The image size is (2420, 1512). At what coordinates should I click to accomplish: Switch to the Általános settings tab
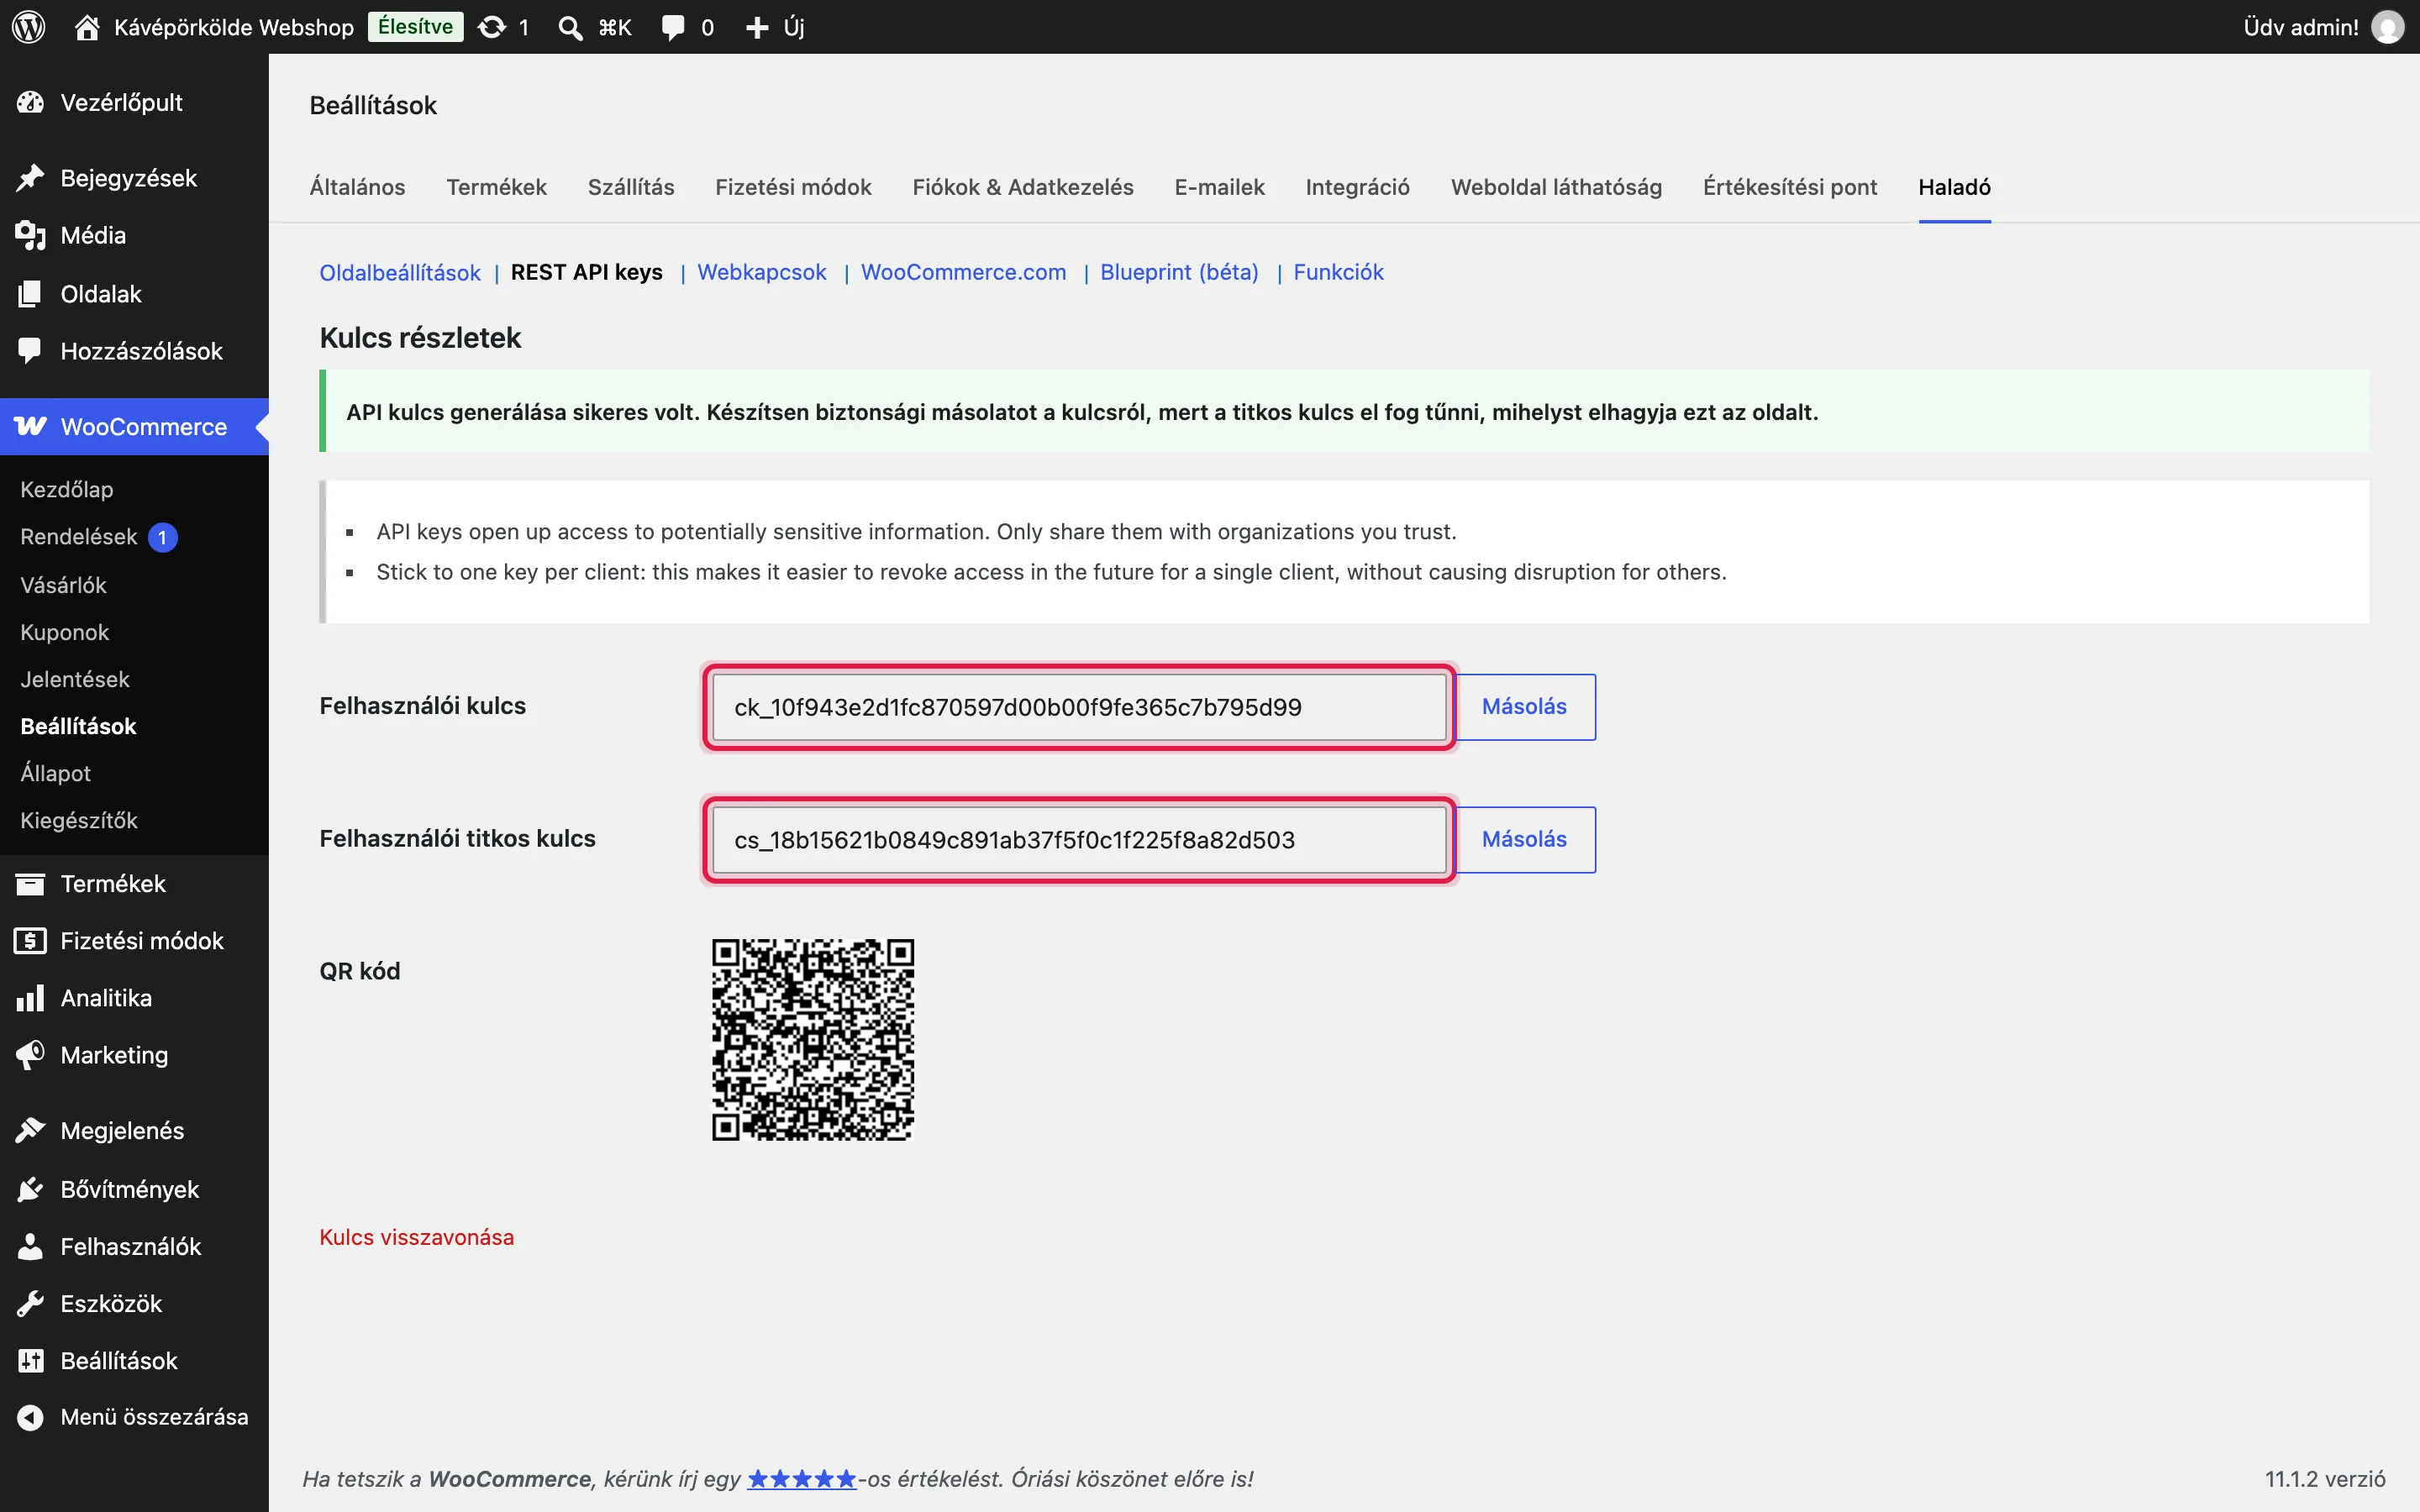[357, 187]
